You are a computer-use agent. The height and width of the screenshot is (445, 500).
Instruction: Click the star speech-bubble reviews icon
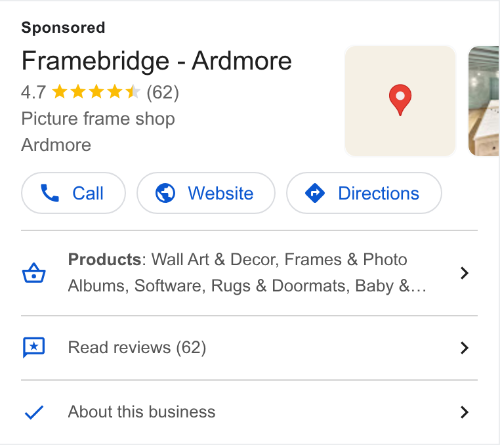pos(34,347)
